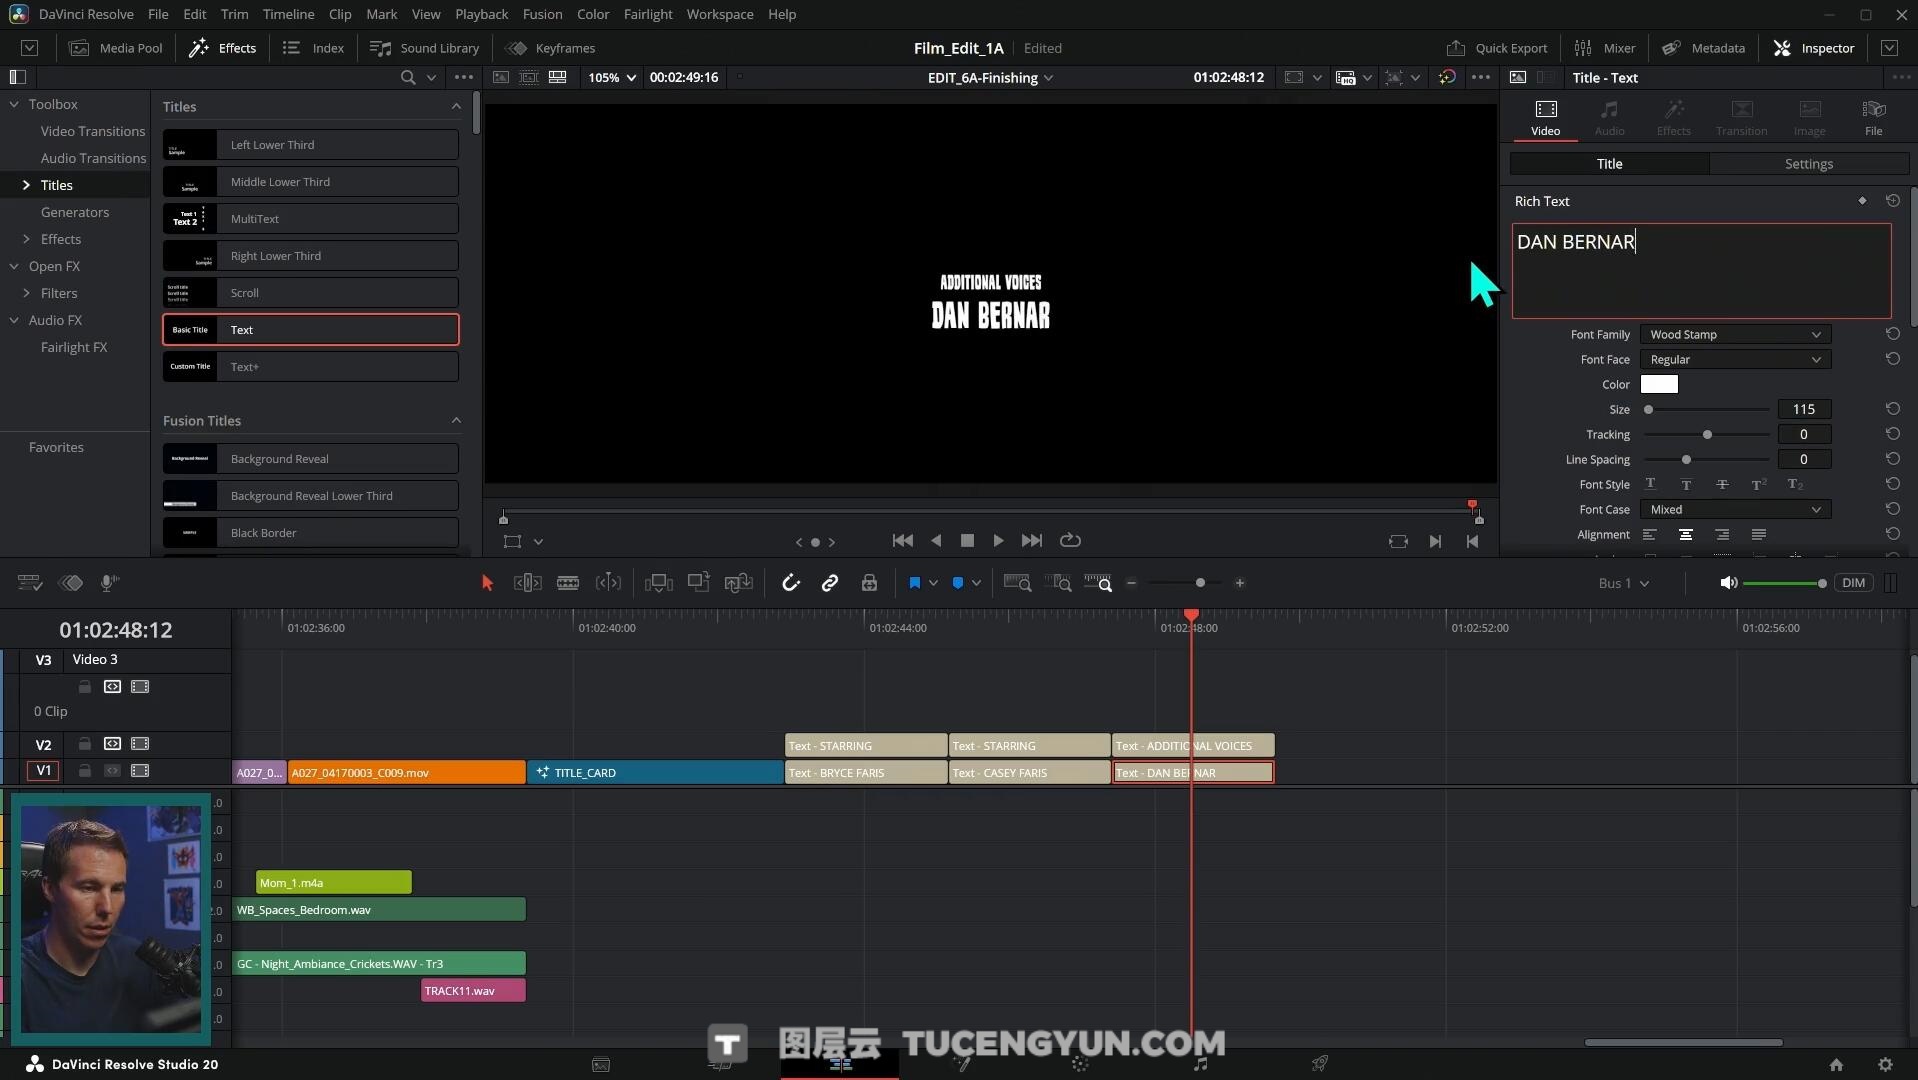
Task: Reset the Font Family parameter
Action: [x=1892, y=334]
